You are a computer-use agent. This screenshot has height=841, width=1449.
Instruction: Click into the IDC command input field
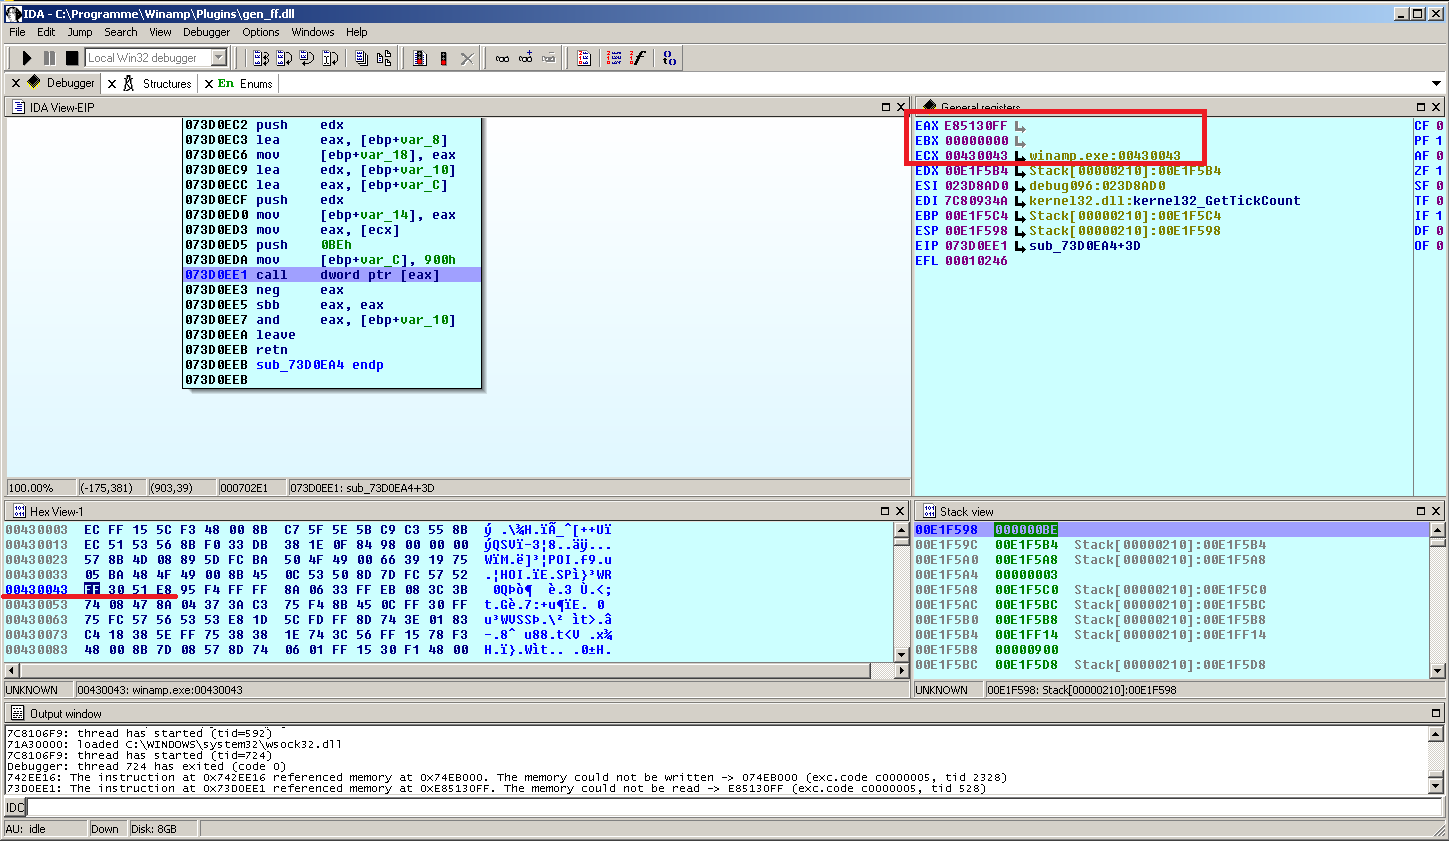coord(734,807)
